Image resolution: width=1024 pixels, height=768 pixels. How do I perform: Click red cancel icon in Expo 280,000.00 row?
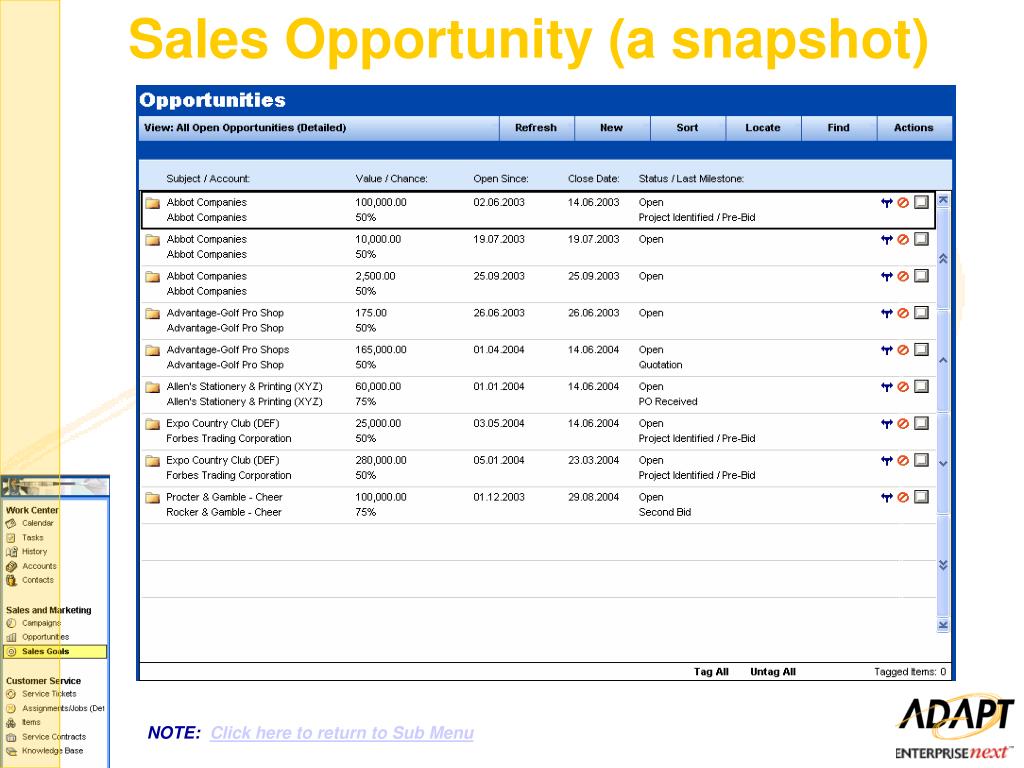(x=903, y=461)
